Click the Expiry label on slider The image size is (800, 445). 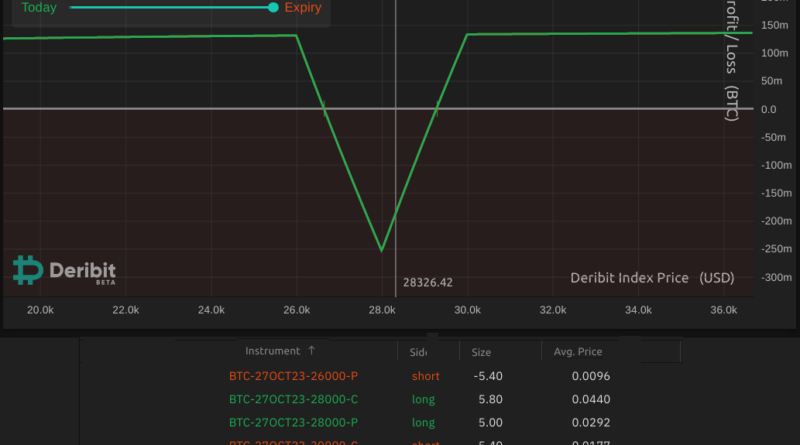tap(303, 7)
